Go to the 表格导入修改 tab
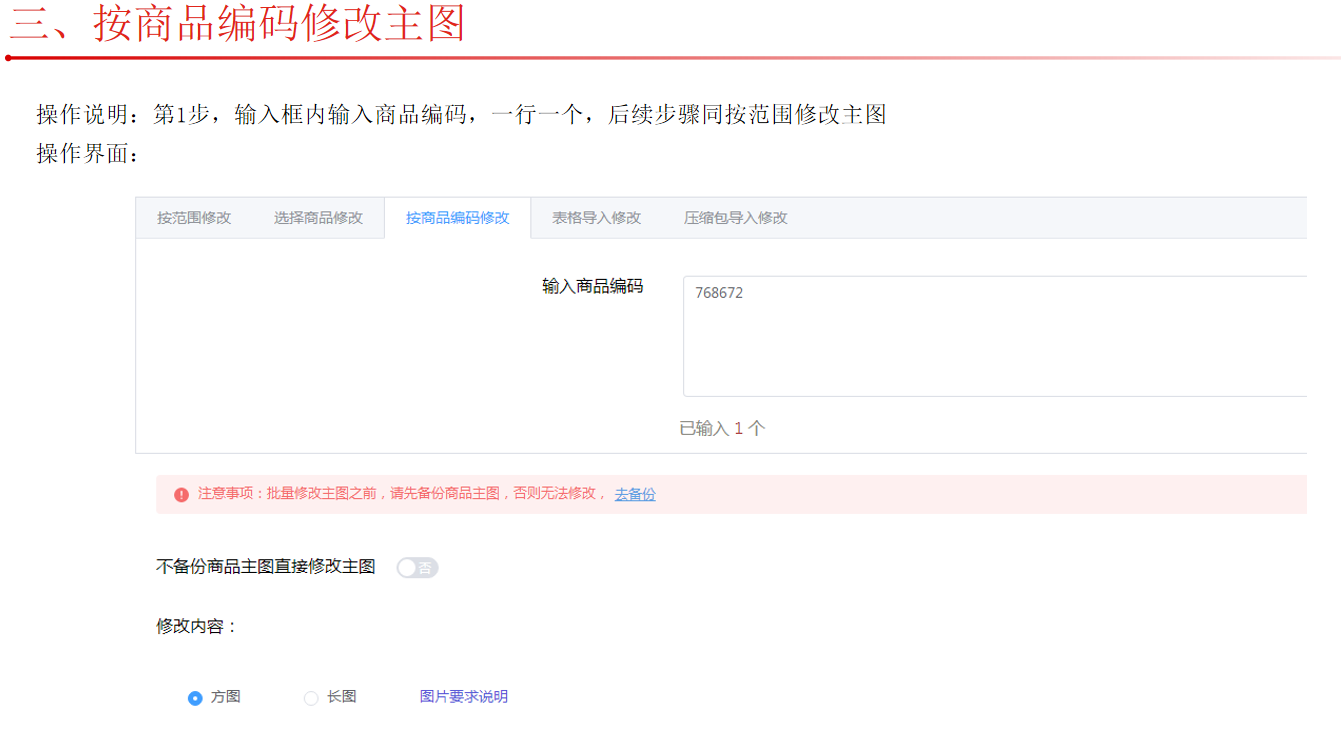 (x=596, y=218)
